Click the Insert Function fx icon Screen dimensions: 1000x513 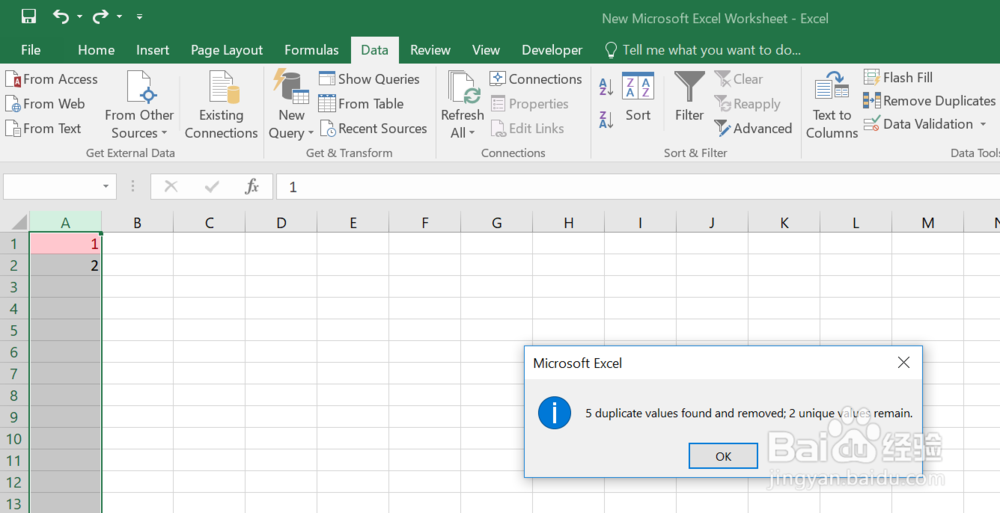(x=252, y=186)
